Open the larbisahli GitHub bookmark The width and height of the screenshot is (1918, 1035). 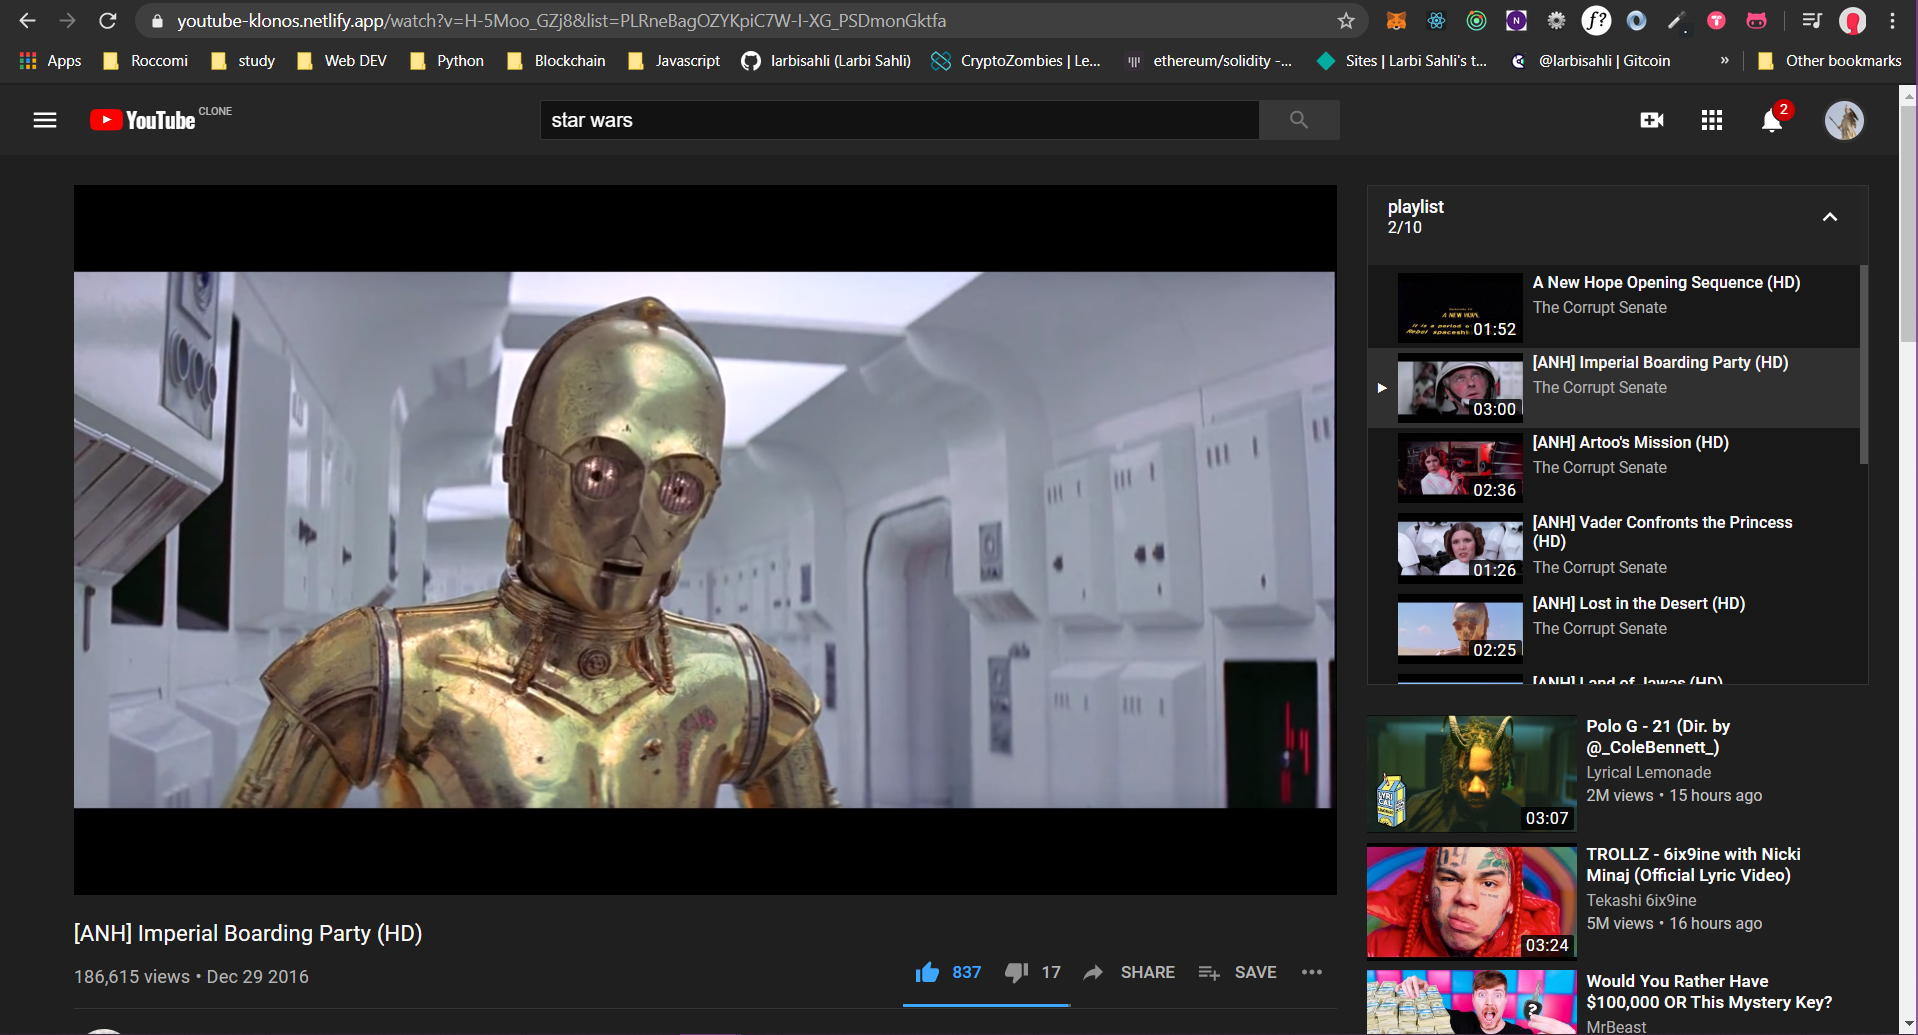826,60
